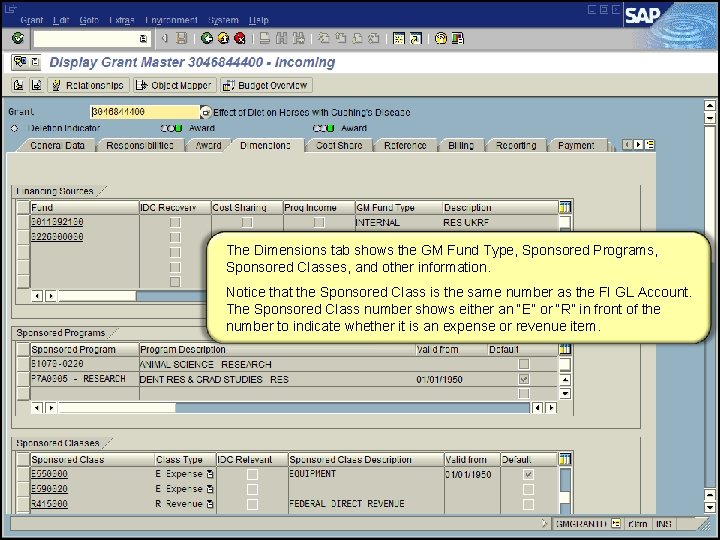Click the icon left of Display Grant Master title
The image size is (720, 540).
pyautogui.click(x=20, y=62)
